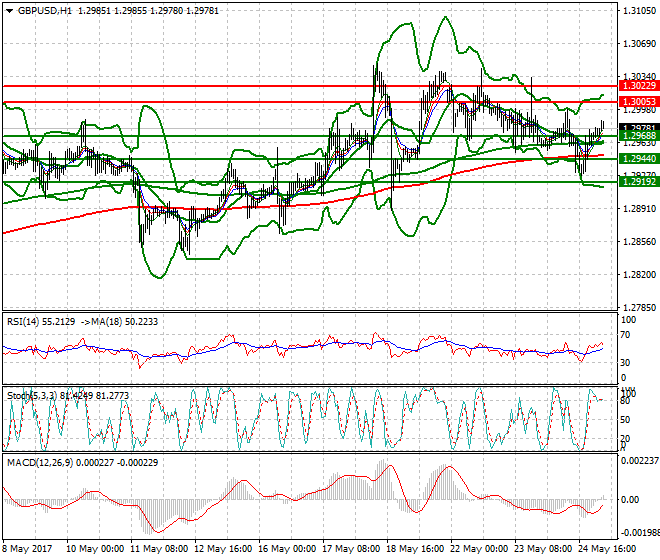Click the 18 May 16:00 time label
Image resolution: width=660 pixels, height=560 pixels.
[x=415, y=549]
